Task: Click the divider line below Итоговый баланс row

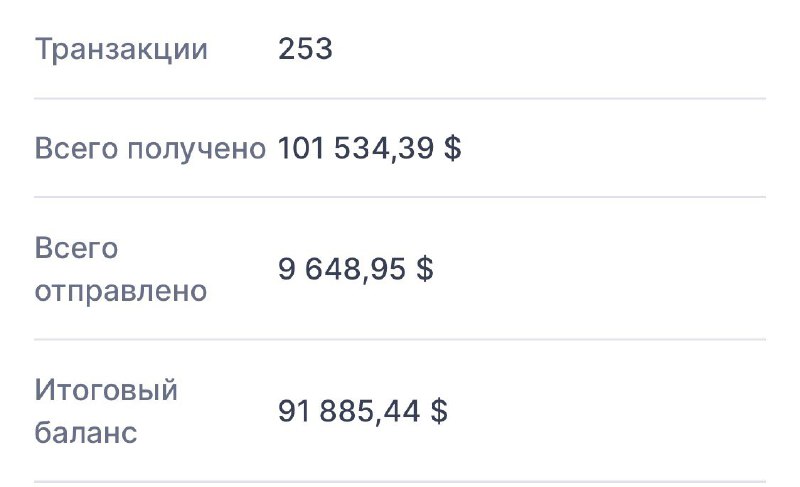Action: click(x=400, y=481)
